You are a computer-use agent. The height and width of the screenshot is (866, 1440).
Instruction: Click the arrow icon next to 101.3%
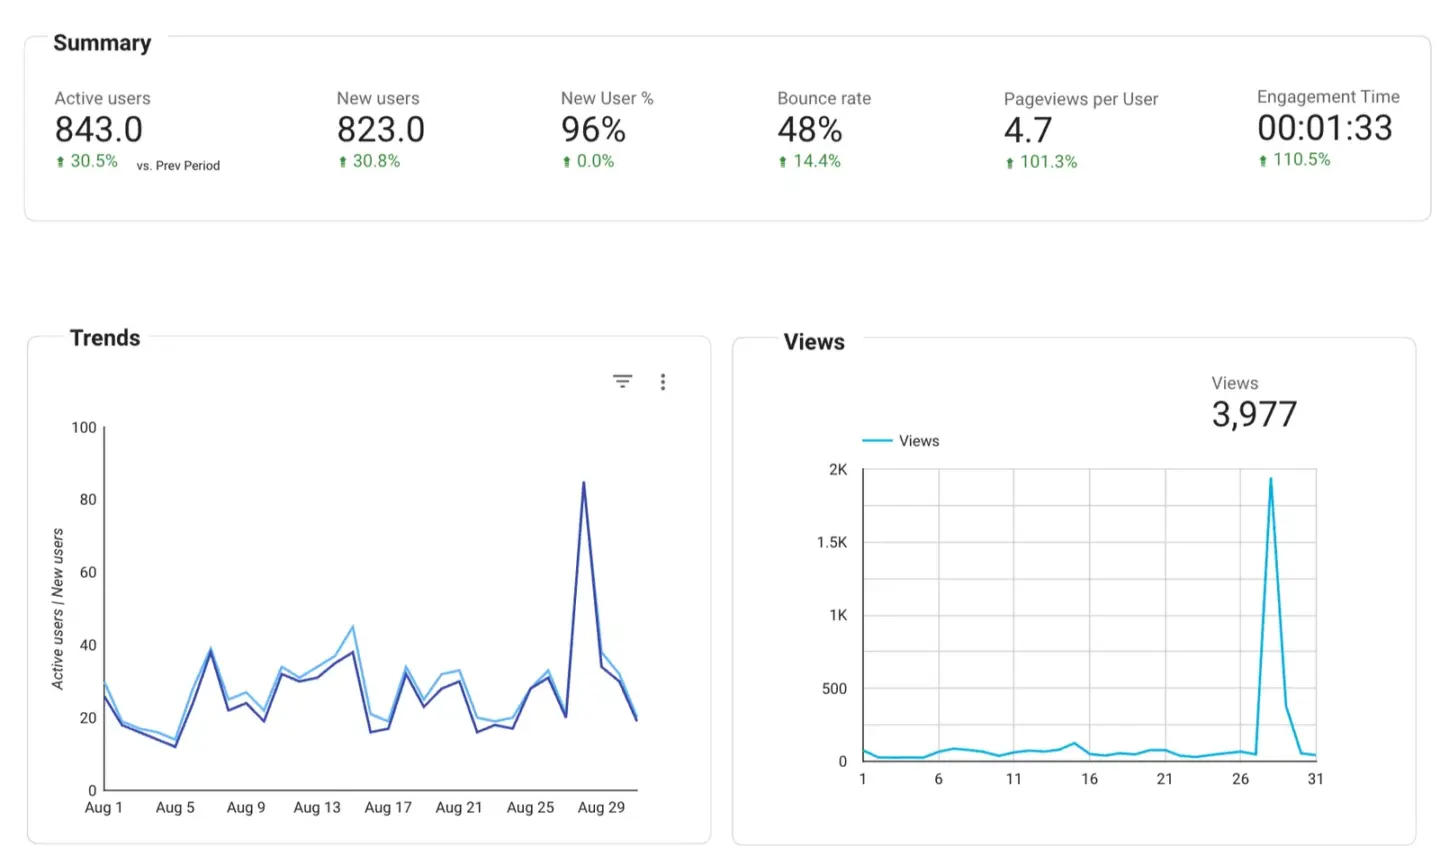click(x=1010, y=163)
